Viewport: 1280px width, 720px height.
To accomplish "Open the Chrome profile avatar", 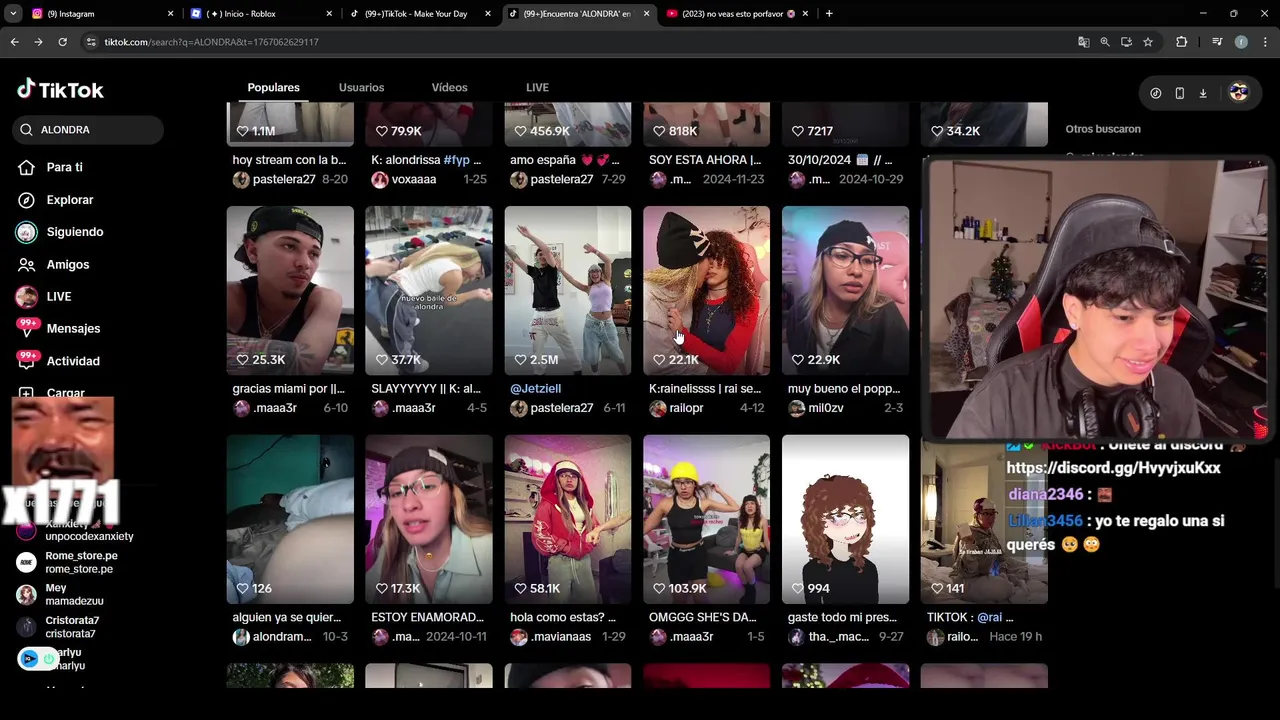I will [1241, 42].
